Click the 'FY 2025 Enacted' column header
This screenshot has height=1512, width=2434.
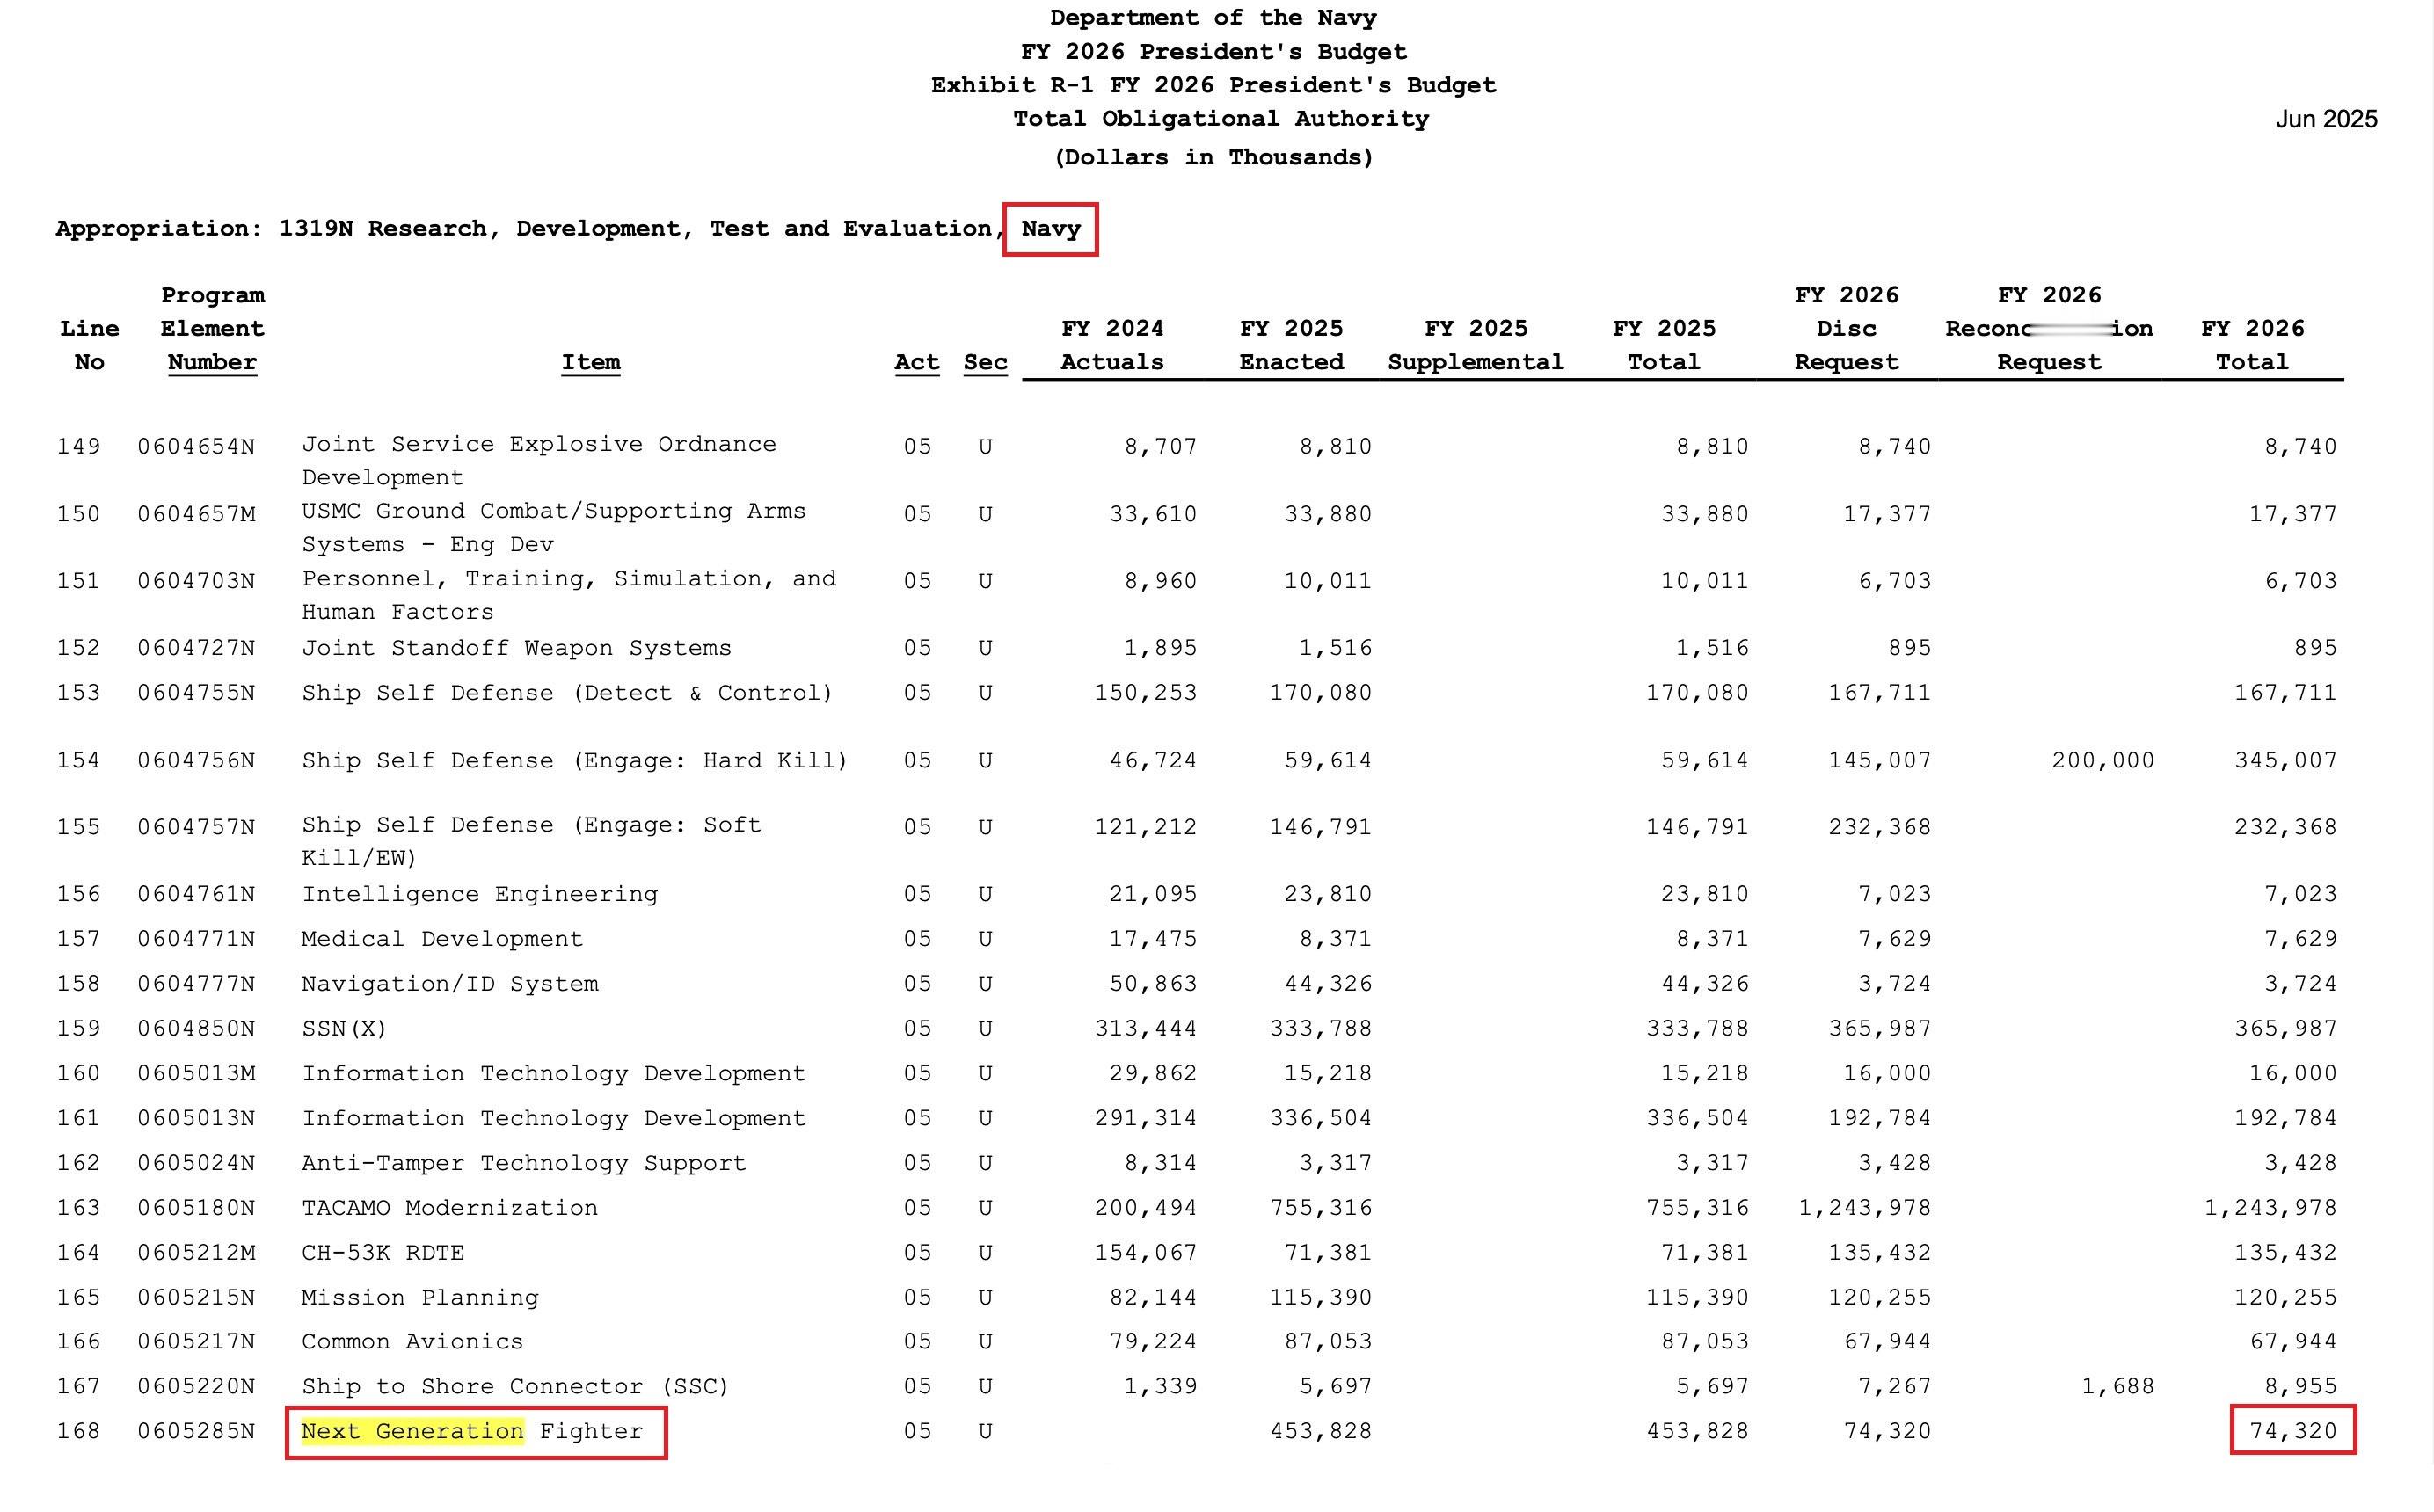pos(1291,345)
